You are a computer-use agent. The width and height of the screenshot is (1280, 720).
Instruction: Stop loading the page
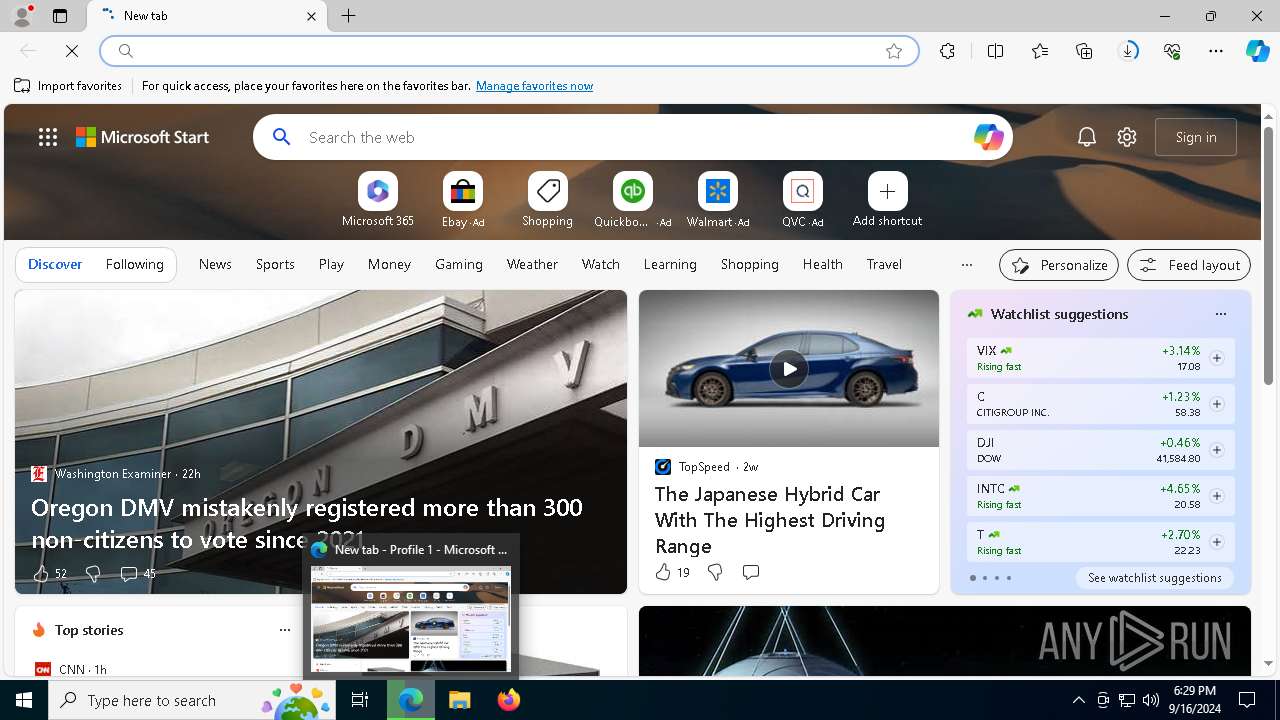pos(72,51)
